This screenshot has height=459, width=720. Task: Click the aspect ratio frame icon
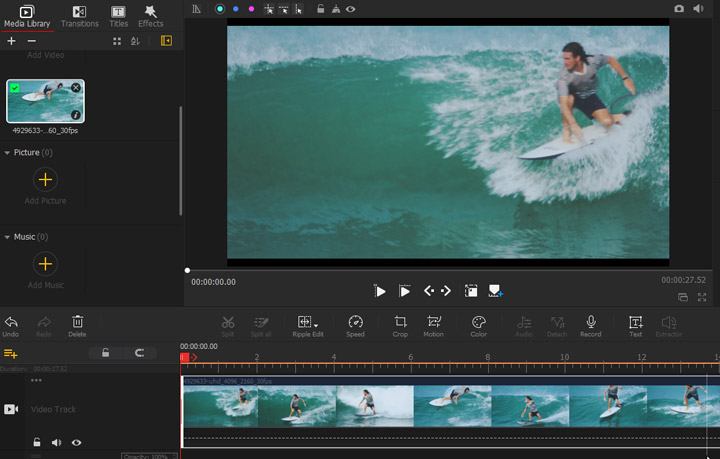[x=471, y=291]
